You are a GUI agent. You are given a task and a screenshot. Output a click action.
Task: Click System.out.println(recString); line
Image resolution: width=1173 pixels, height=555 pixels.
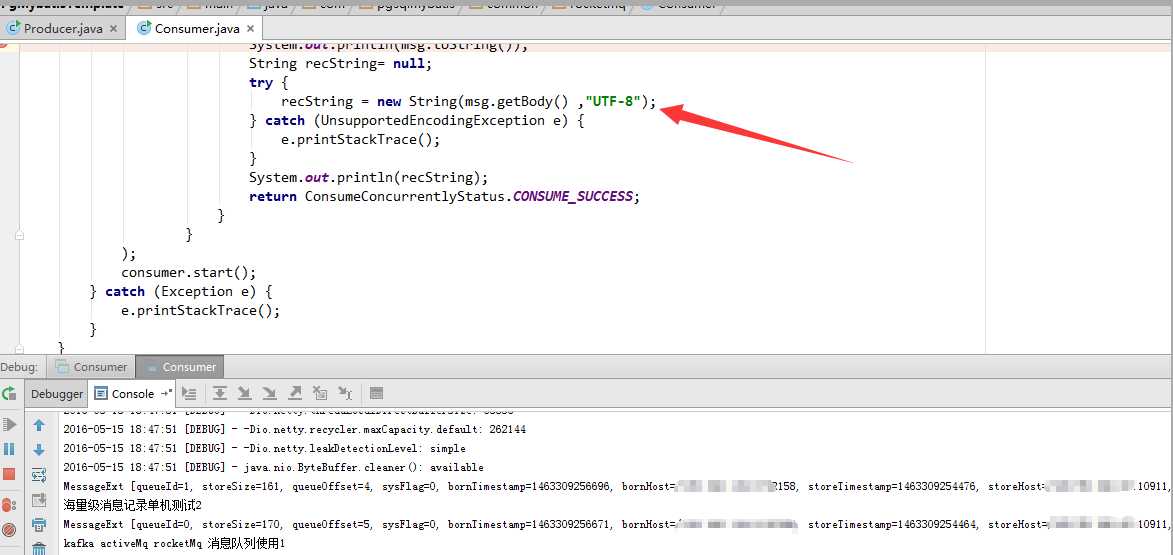pyautogui.click(x=368, y=177)
